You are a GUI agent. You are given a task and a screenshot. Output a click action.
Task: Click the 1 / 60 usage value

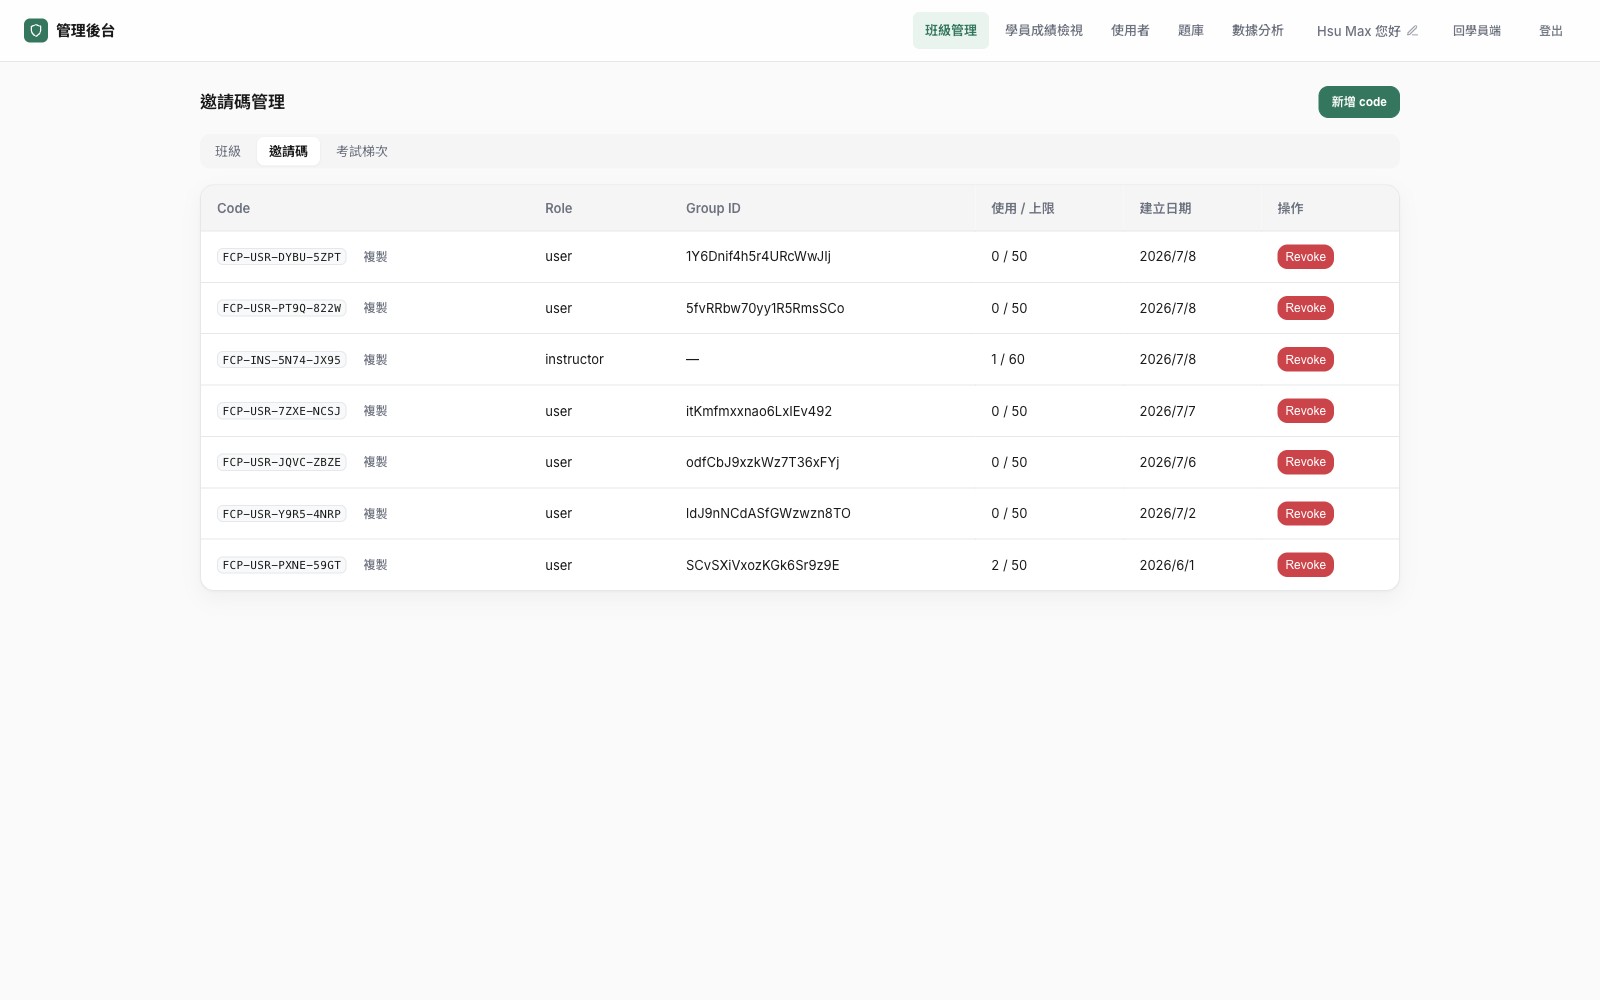[x=1008, y=359]
